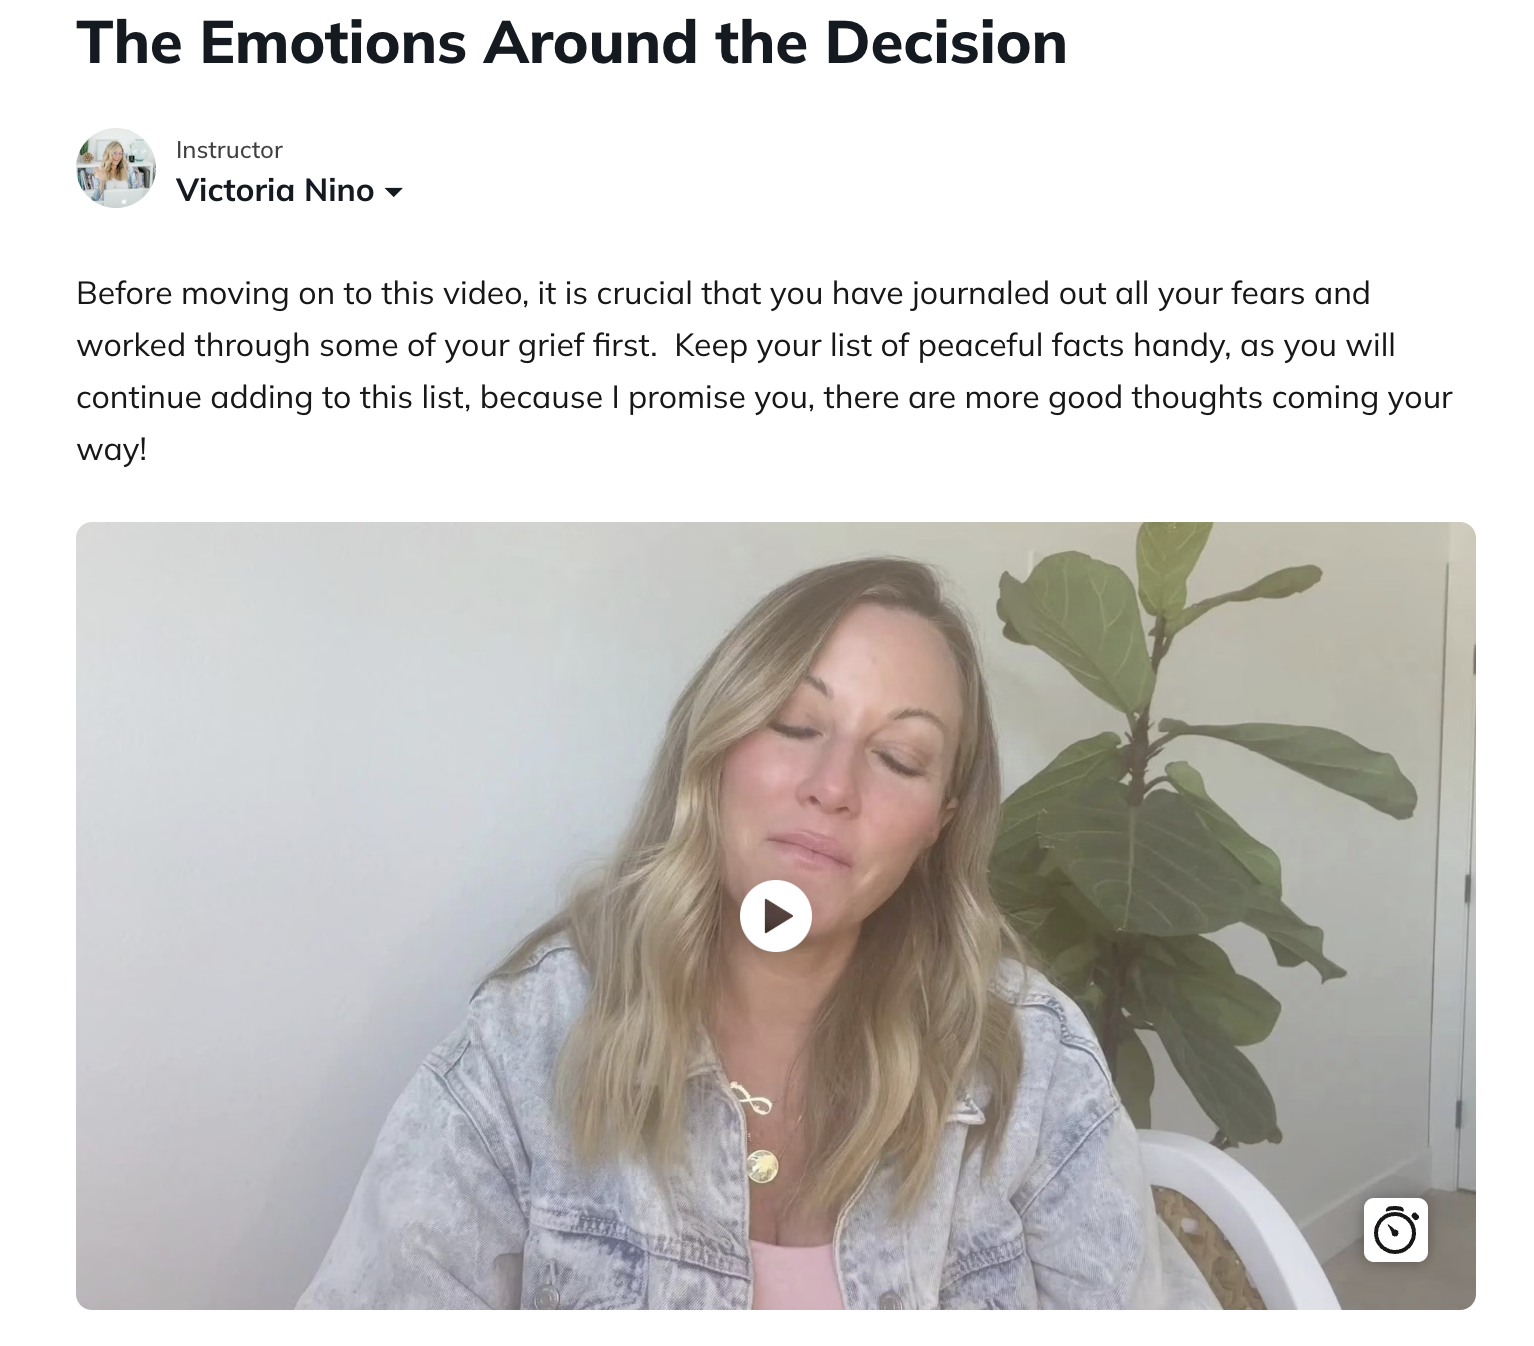Viewport: 1534px width, 1346px height.
Task: Click the word 'Decision' in the title
Action: [x=946, y=43]
